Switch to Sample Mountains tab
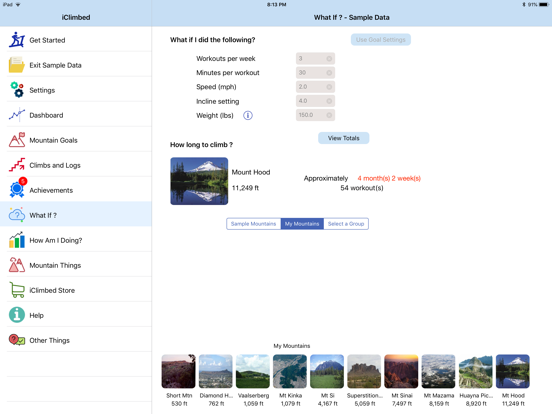This screenshot has width=552, height=414. click(253, 224)
